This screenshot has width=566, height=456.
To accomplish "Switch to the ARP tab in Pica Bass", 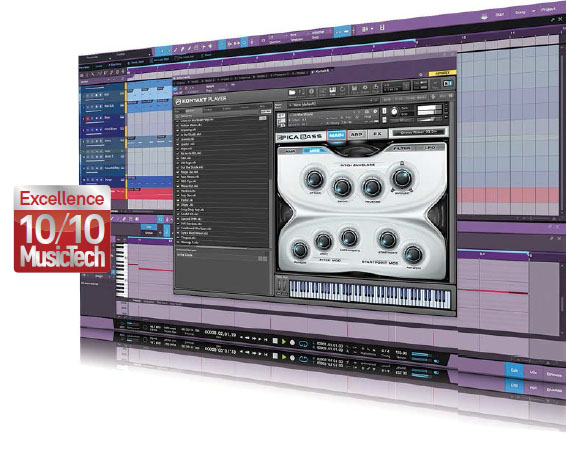I will click(357, 134).
